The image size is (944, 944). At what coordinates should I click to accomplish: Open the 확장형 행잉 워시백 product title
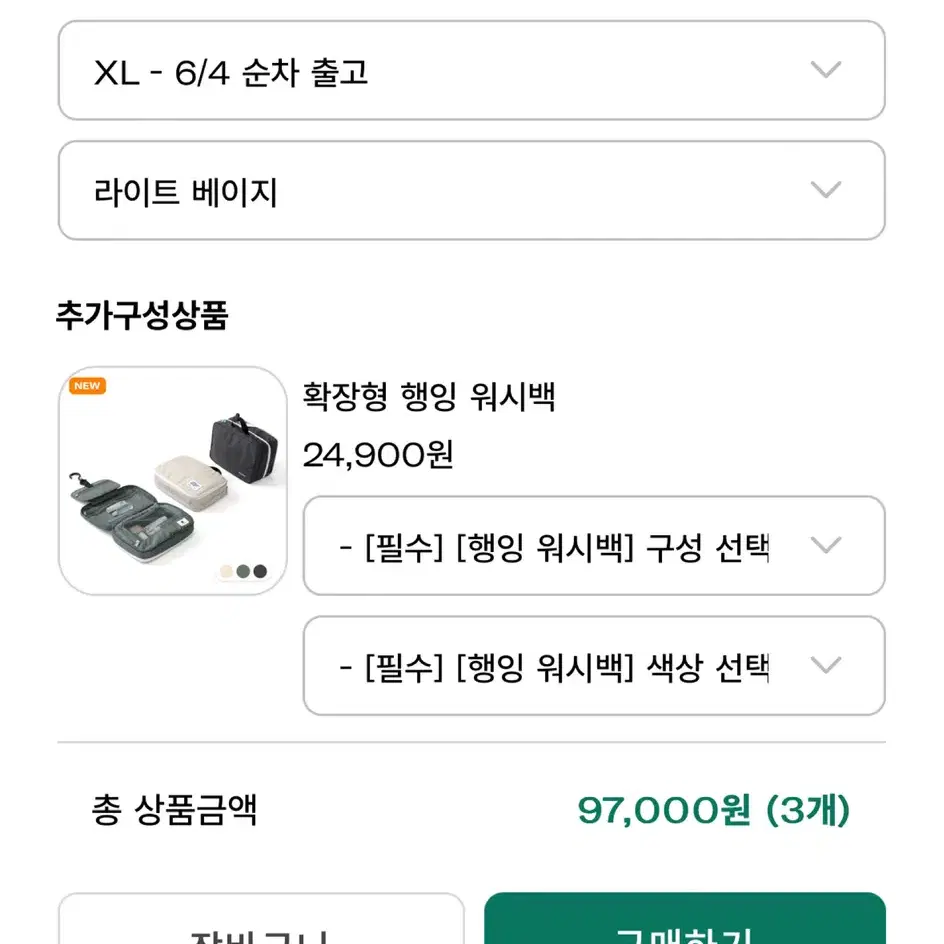tap(429, 397)
